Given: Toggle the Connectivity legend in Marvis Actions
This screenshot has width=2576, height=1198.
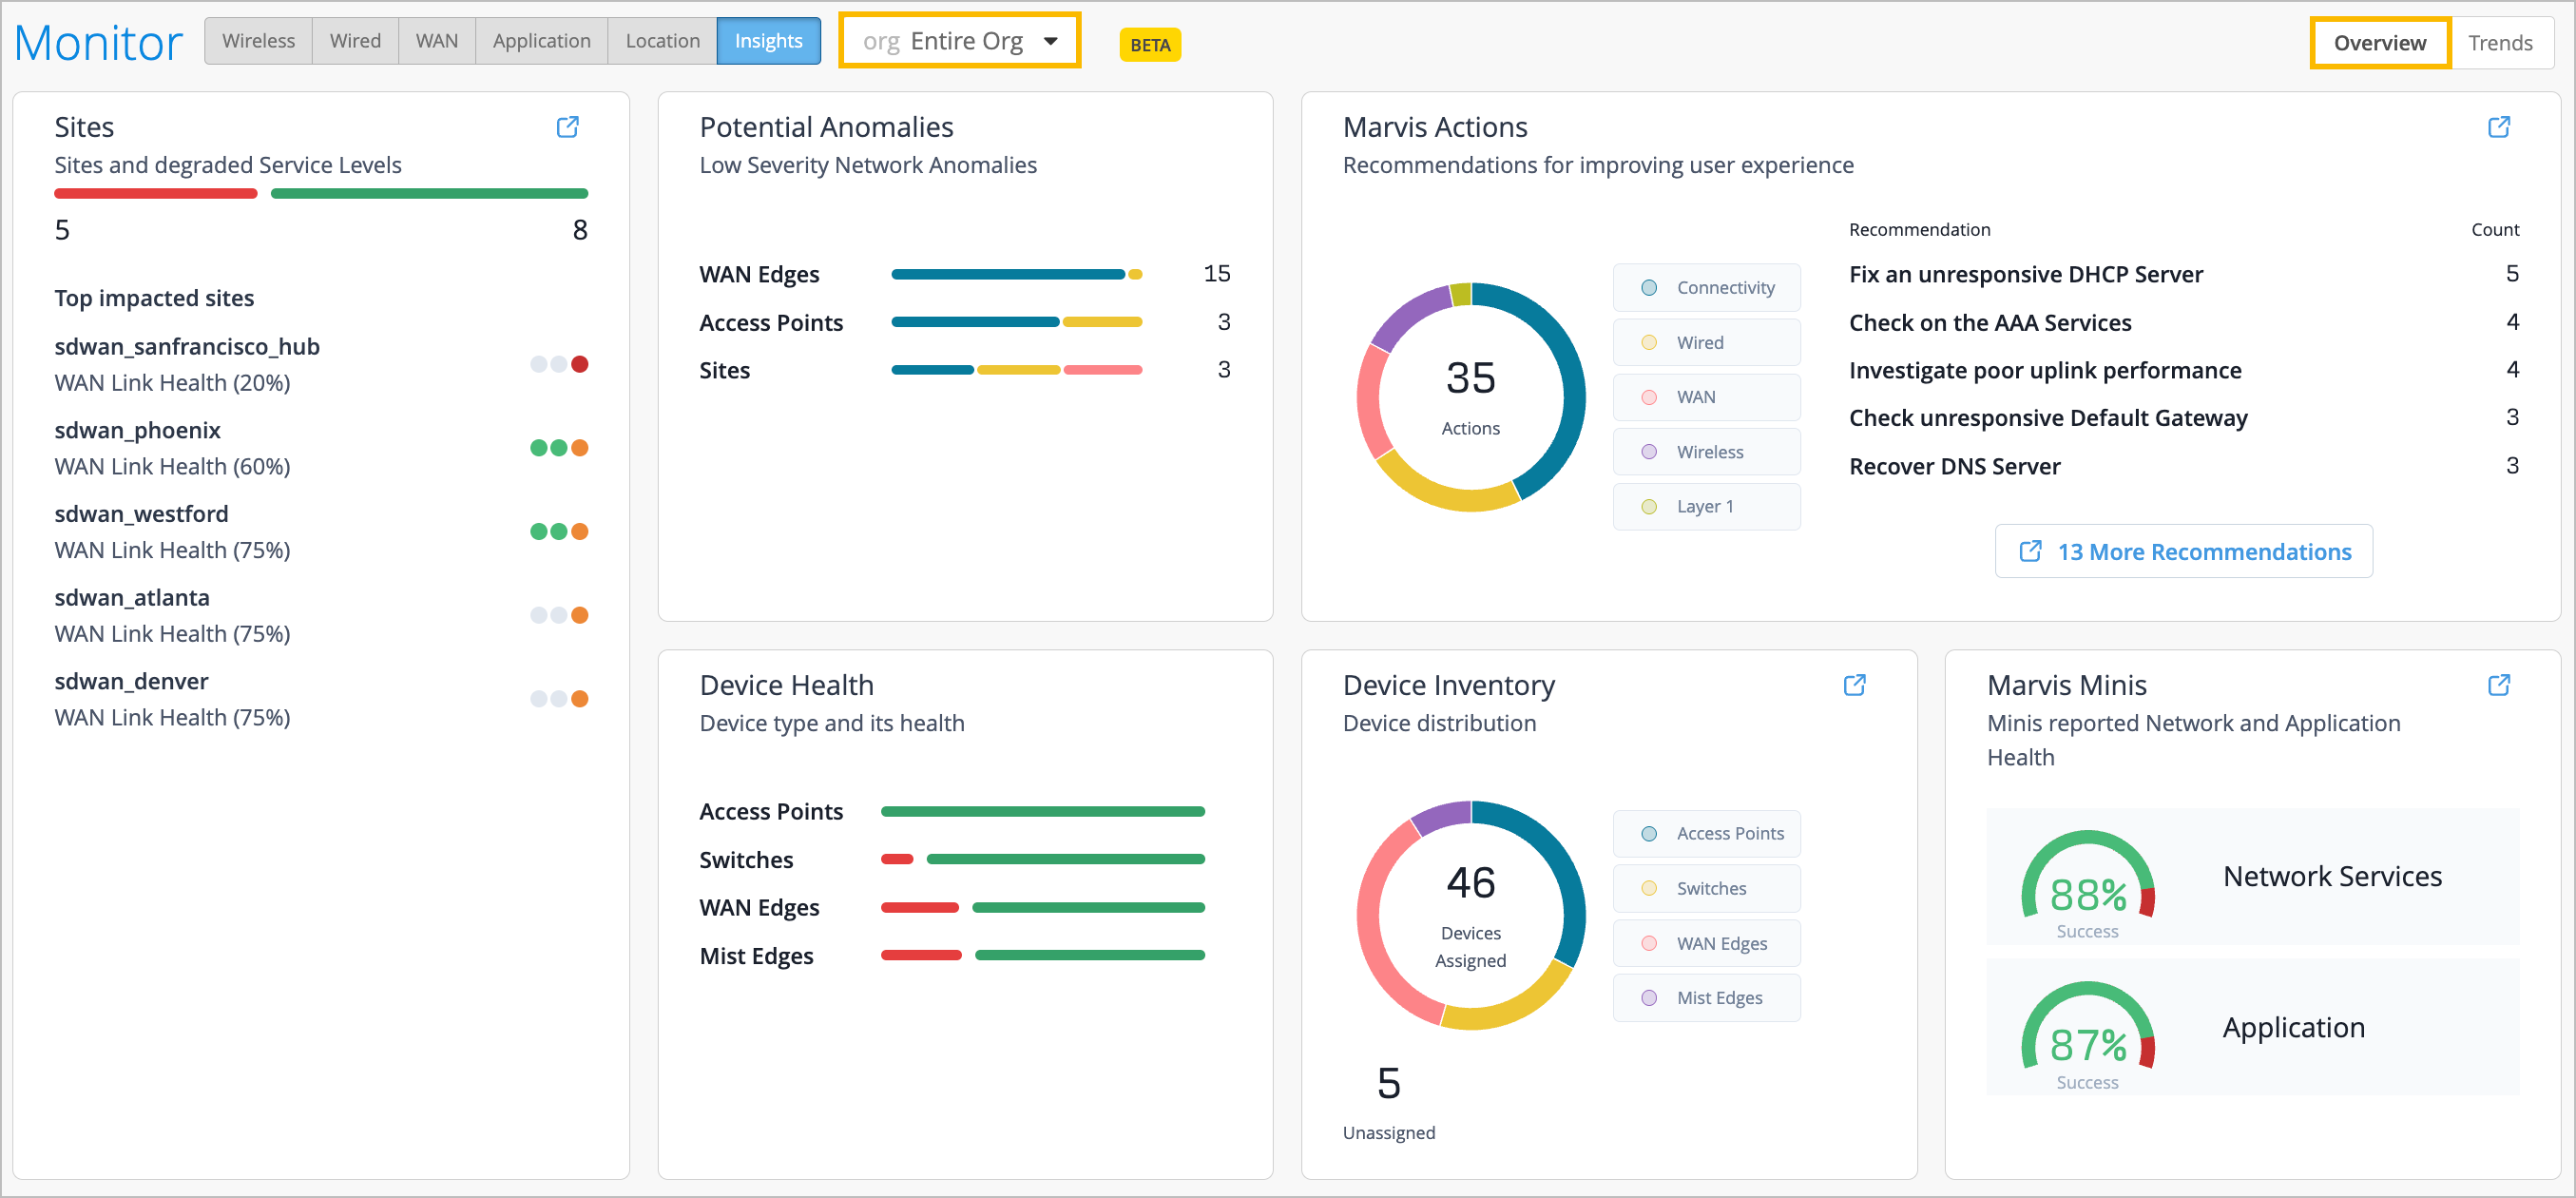Looking at the screenshot, I should click(x=1706, y=287).
